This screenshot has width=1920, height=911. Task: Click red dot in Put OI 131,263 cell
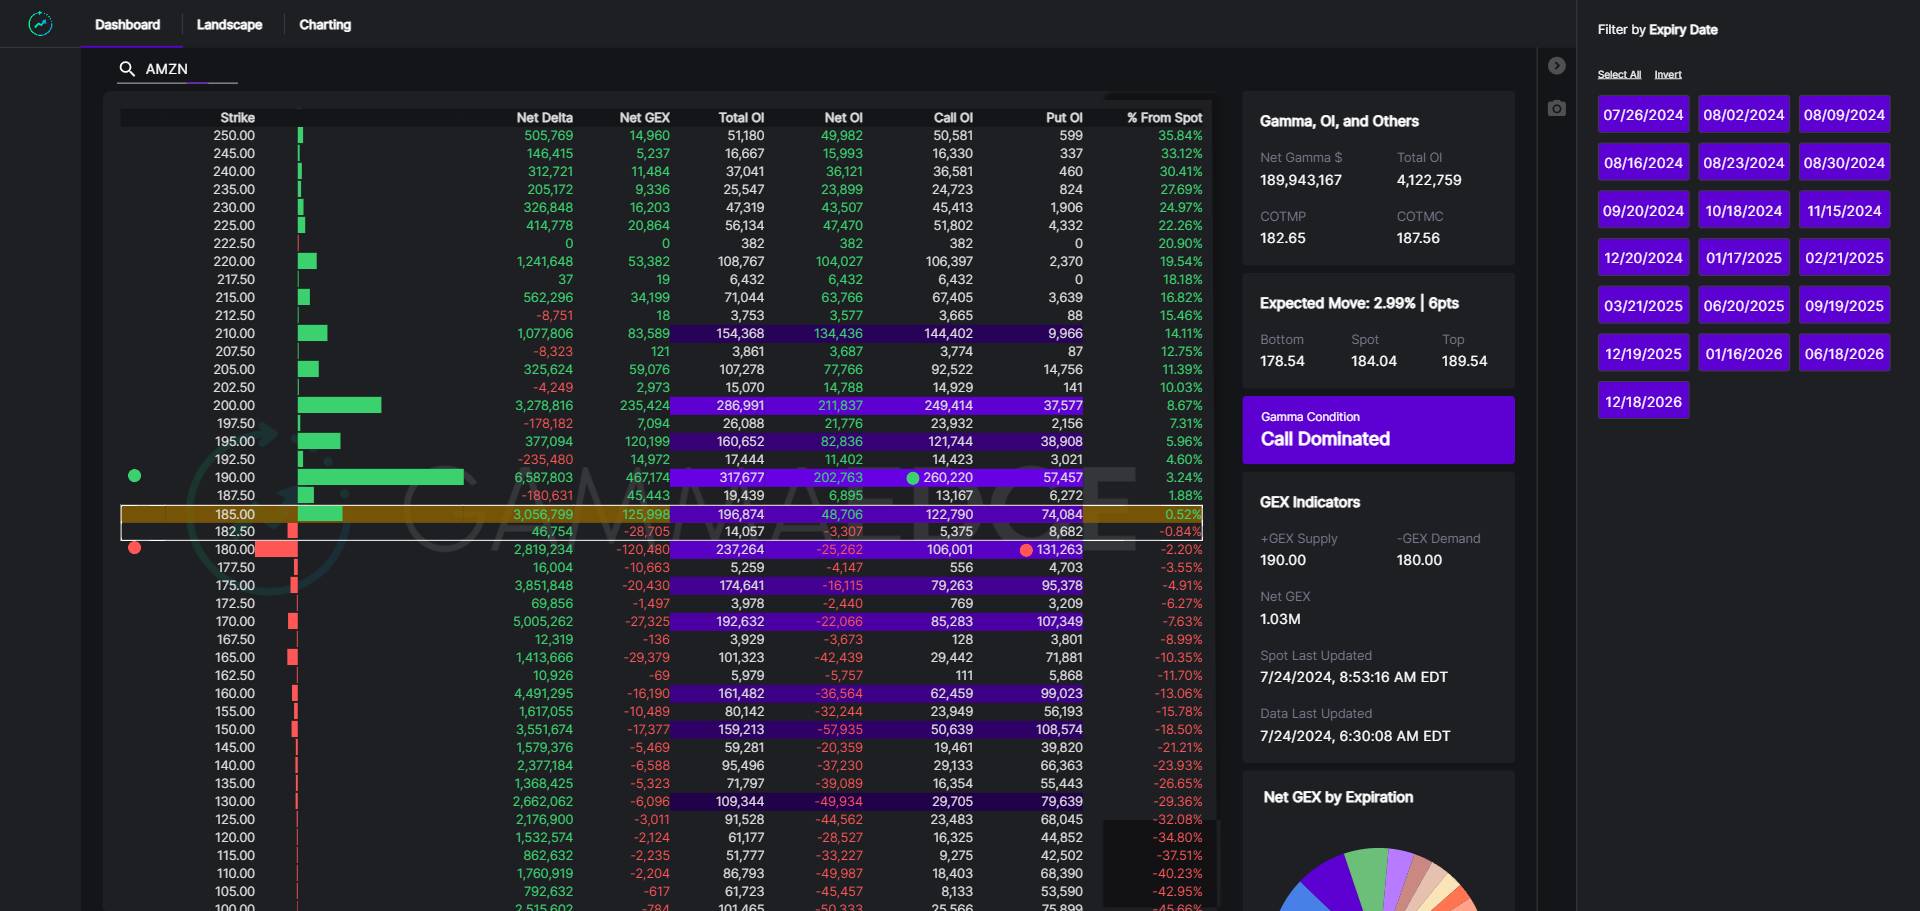(1026, 550)
